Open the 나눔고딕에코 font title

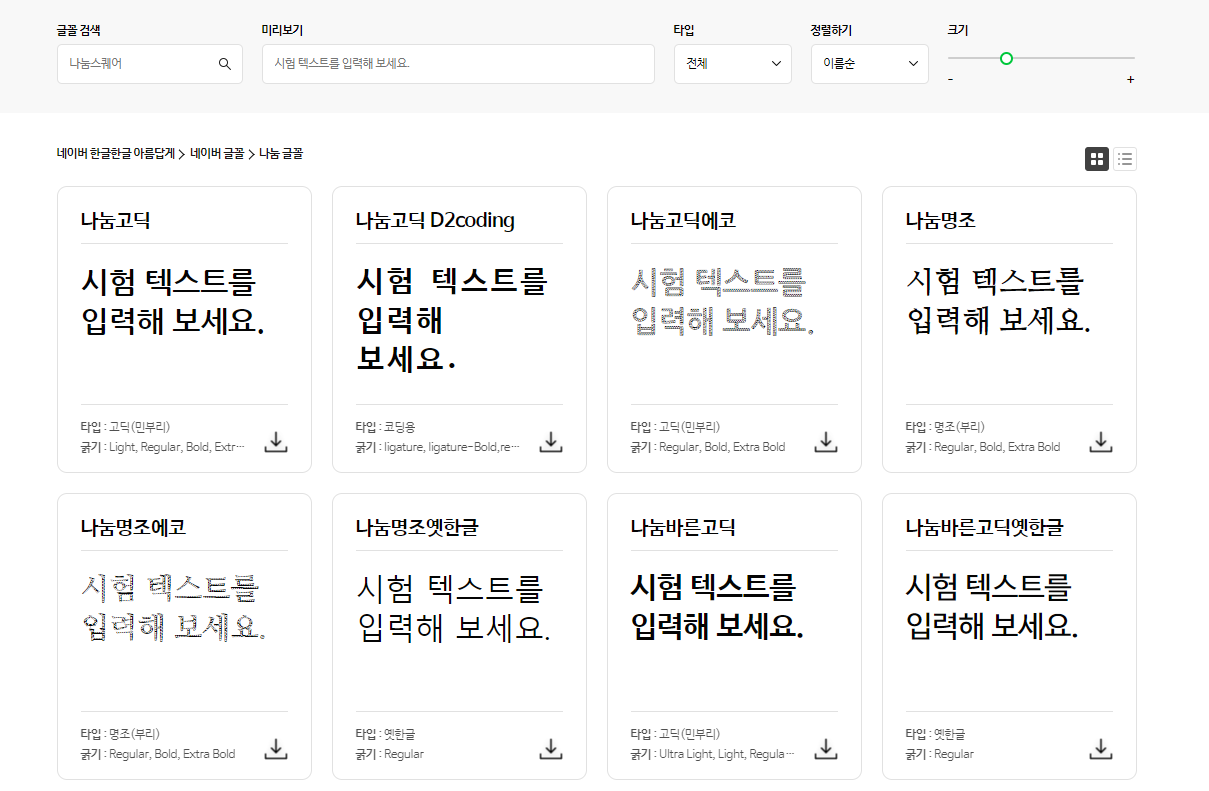coord(684,220)
